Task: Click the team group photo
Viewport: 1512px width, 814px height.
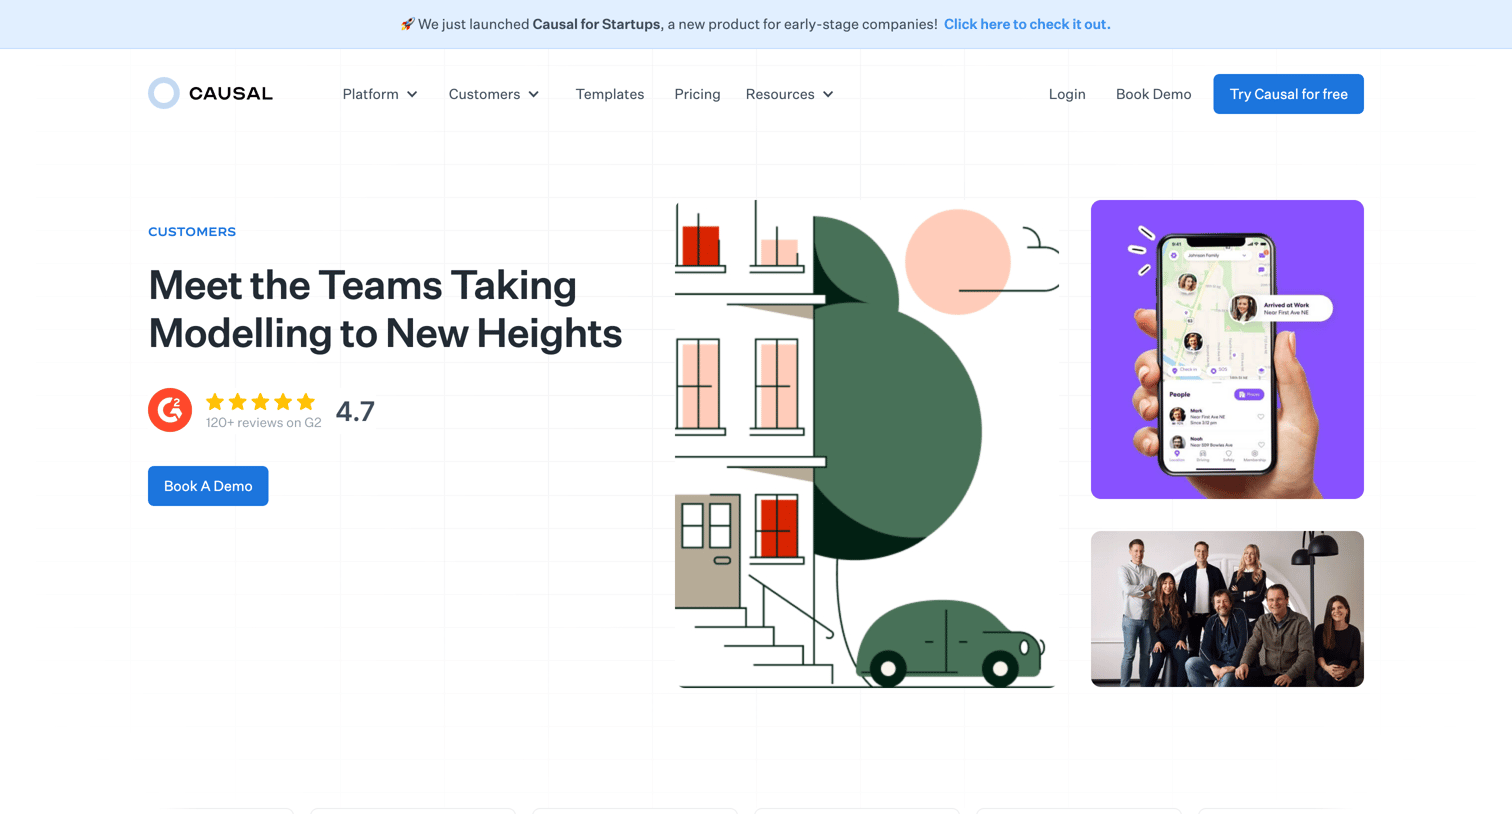Action: pyautogui.click(x=1227, y=609)
